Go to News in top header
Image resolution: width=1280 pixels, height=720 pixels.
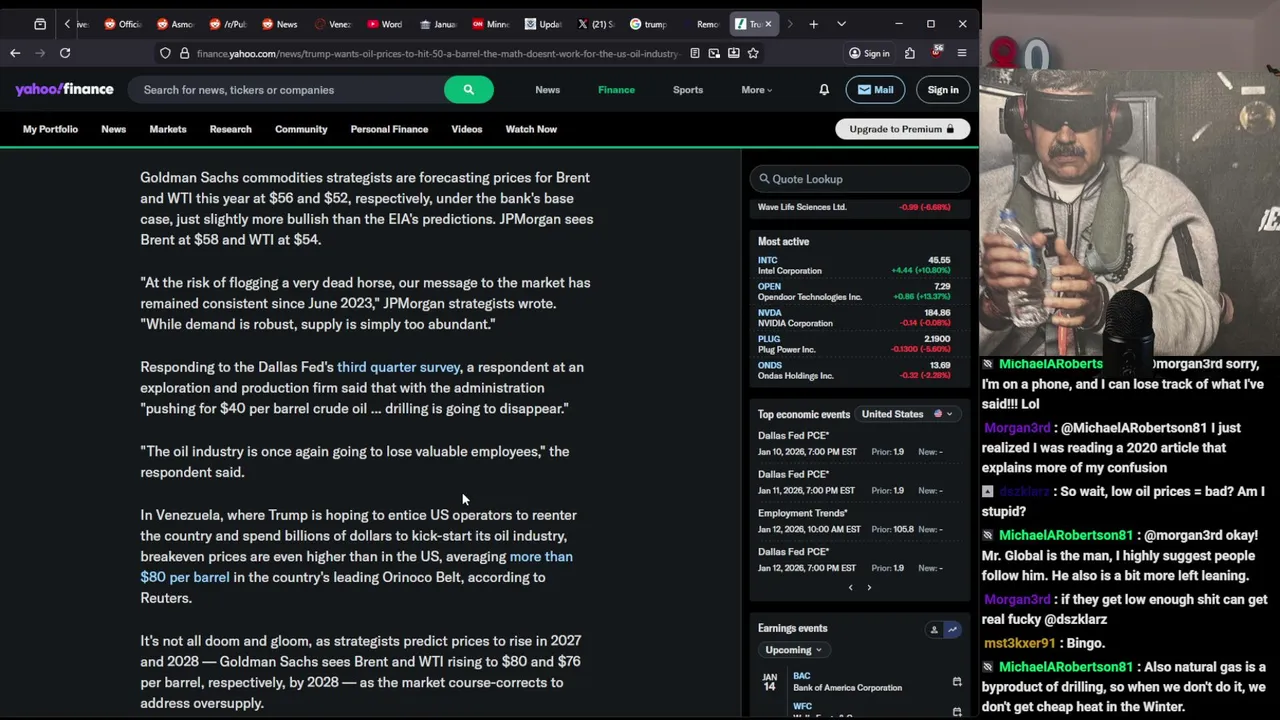click(x=547, y=90)
